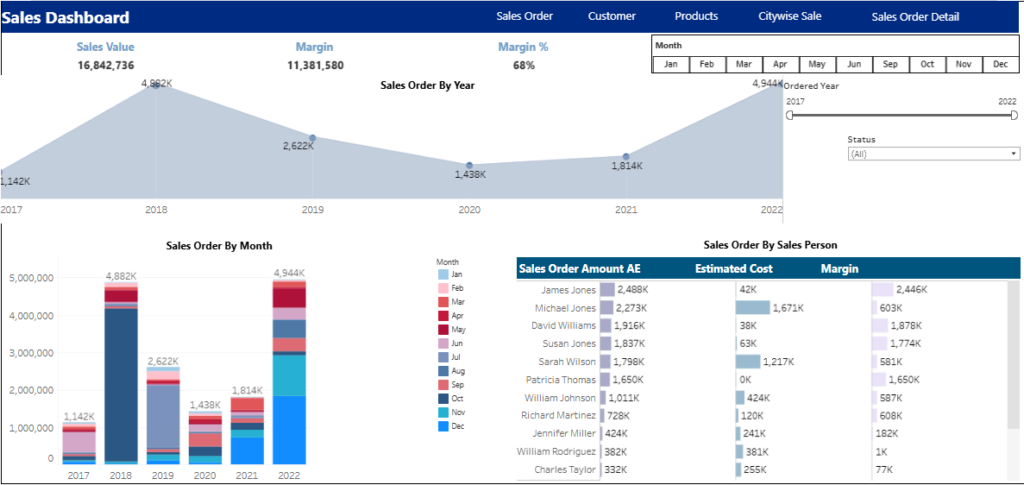Select the 2020 data point marker on area chart
Image resolution: width=1024 pixels, height=485 pixels.
point(469,166)
